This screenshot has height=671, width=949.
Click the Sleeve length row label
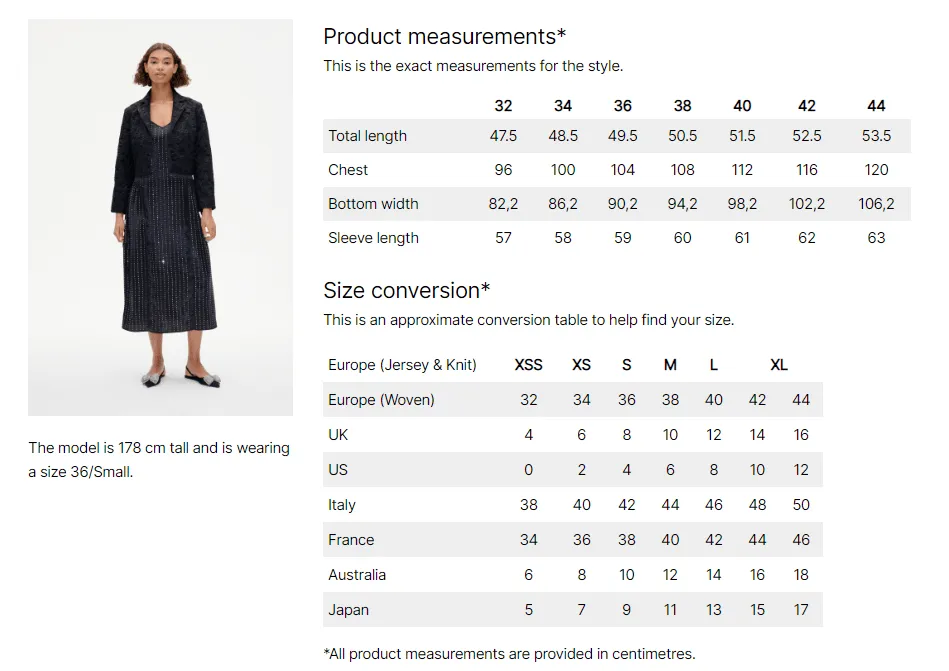(x=373, y=238)
